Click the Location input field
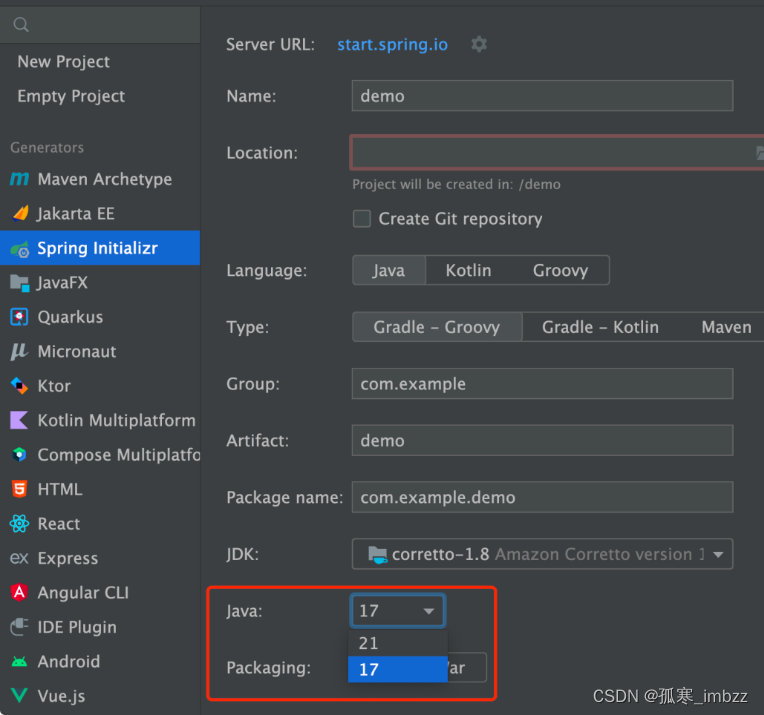This screenshot has width=764, height=715. 557,153
